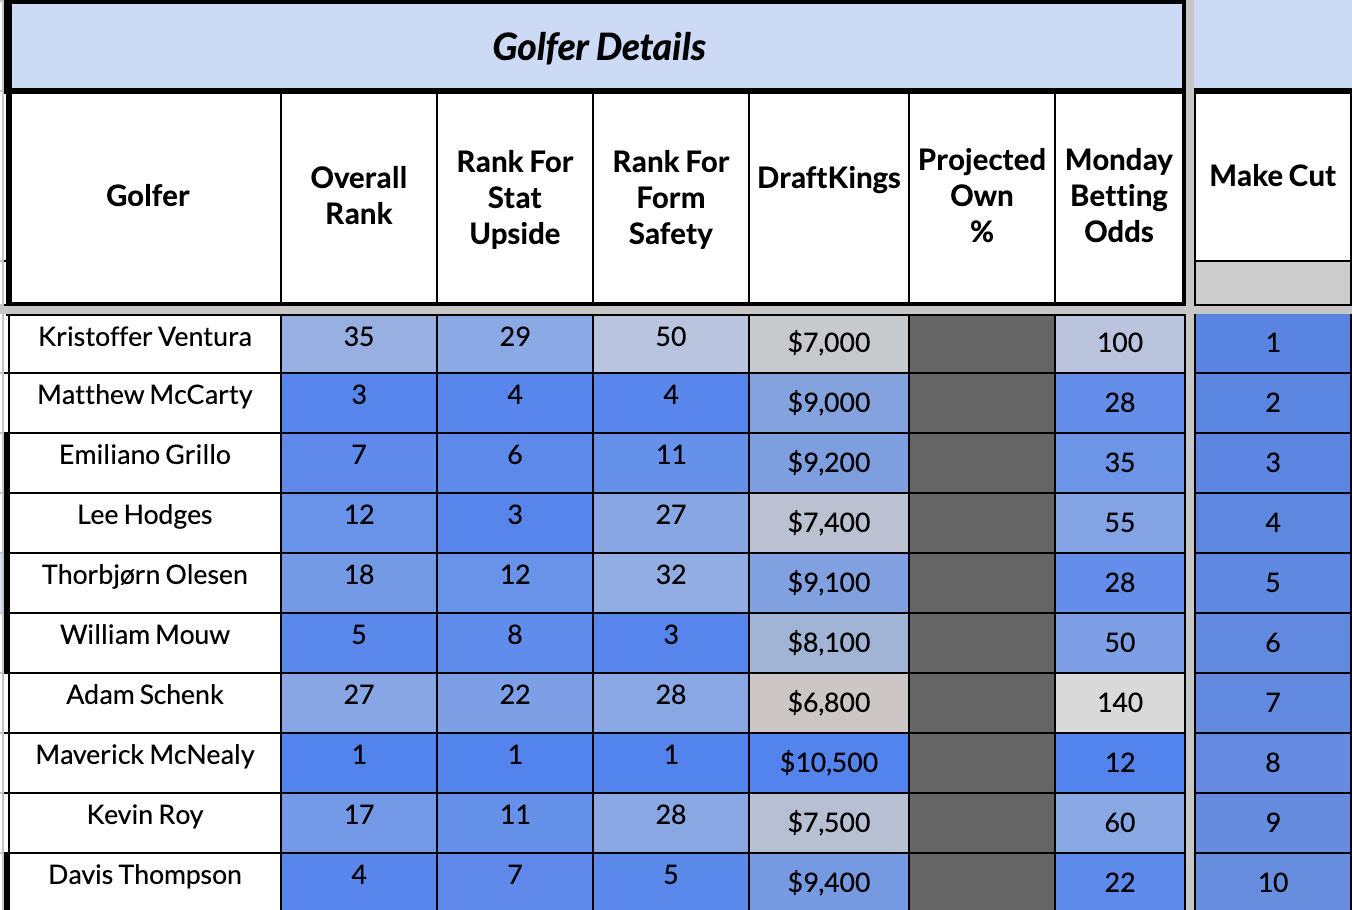Click the Monday Betting Odds header
Image resolution: width=1352 pixels, height=910 pixels.
coord(1119,196)
